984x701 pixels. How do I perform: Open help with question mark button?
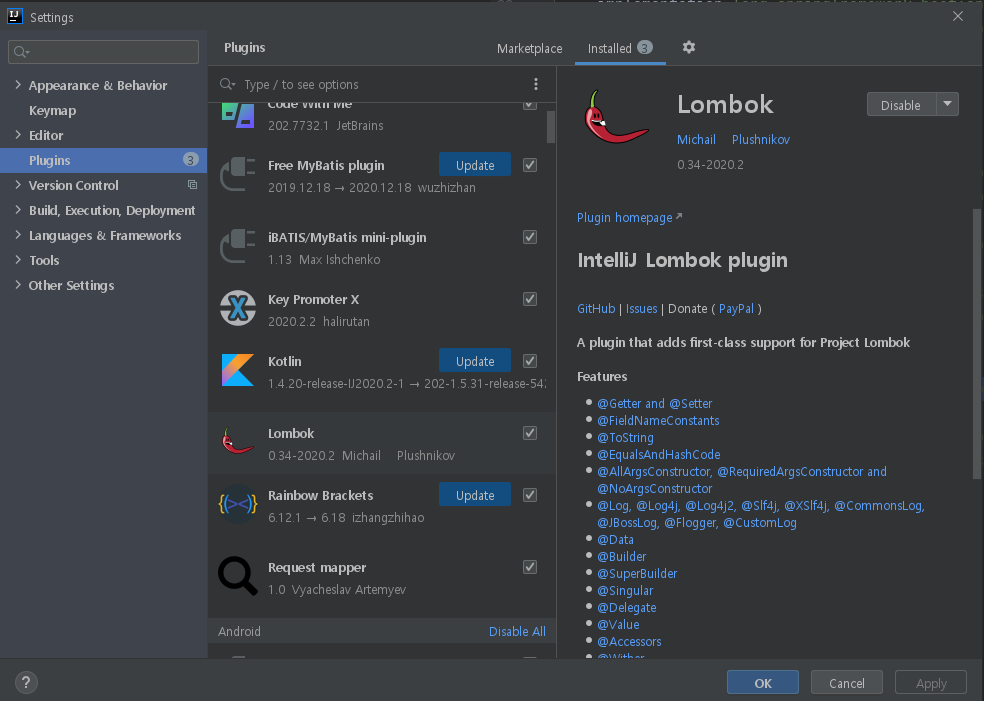[26, 682]
